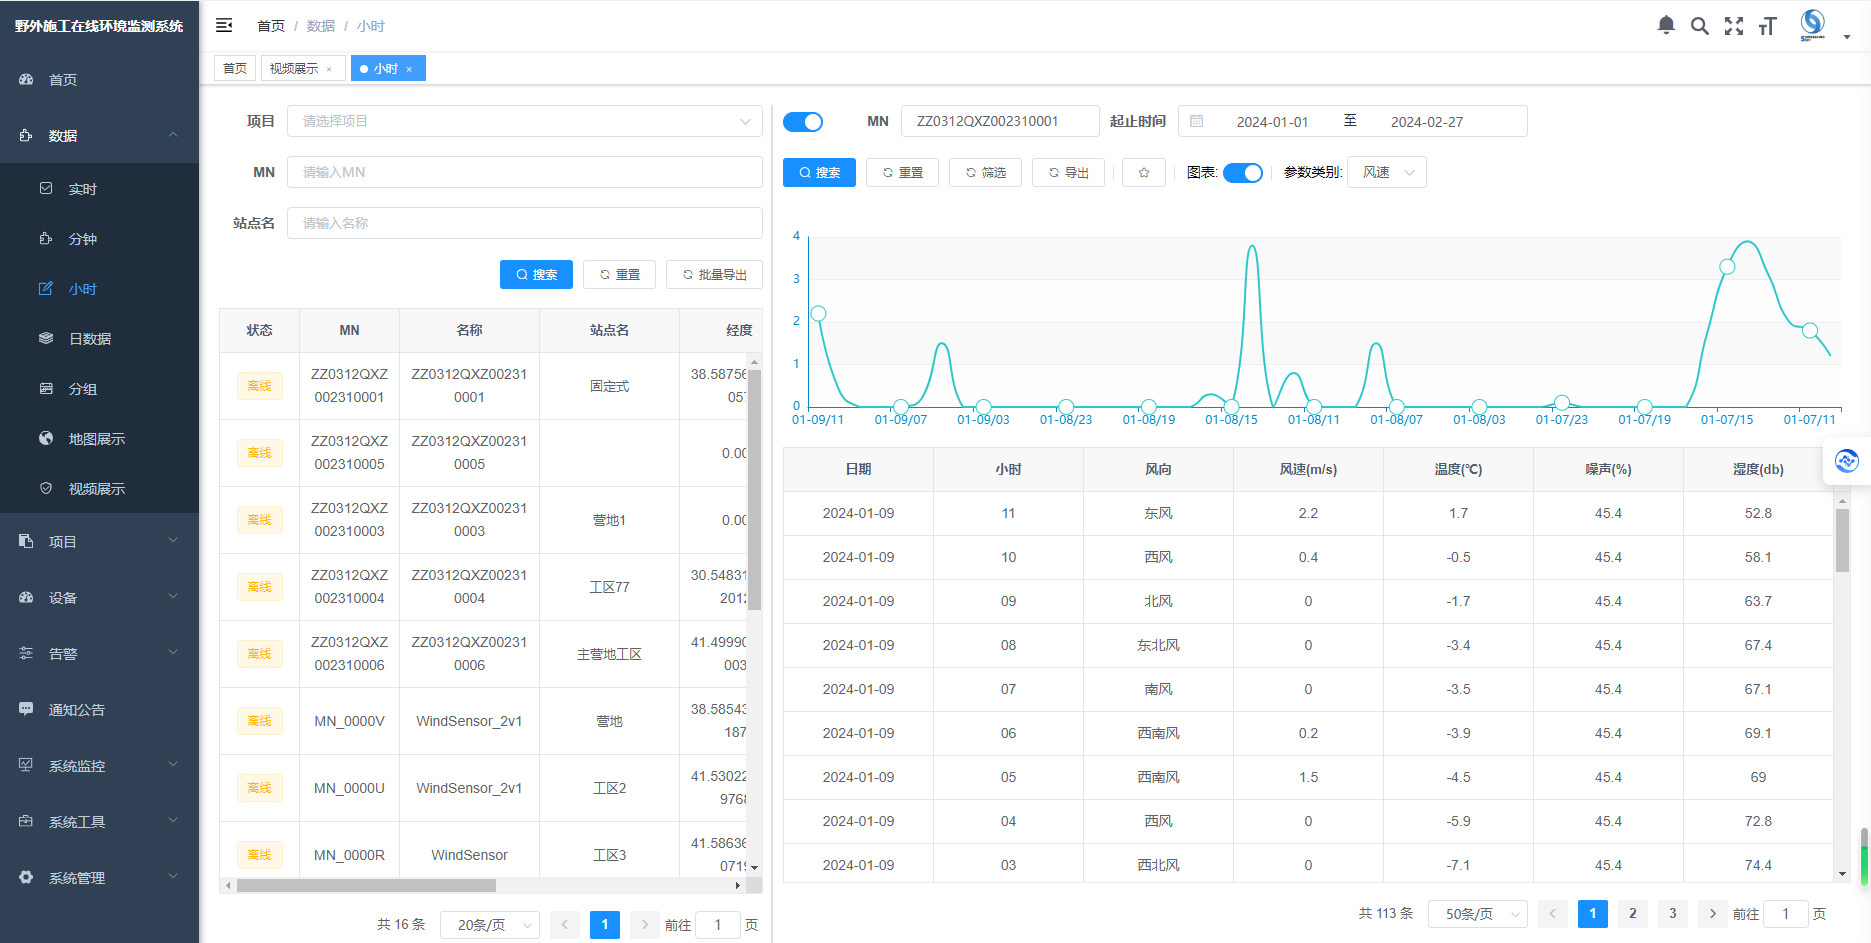Viewport: 1871px width, 943px height.
Task: Click next page arrow in hourly data pagination
Action: pyautogui.click(x=1713, y=914)
